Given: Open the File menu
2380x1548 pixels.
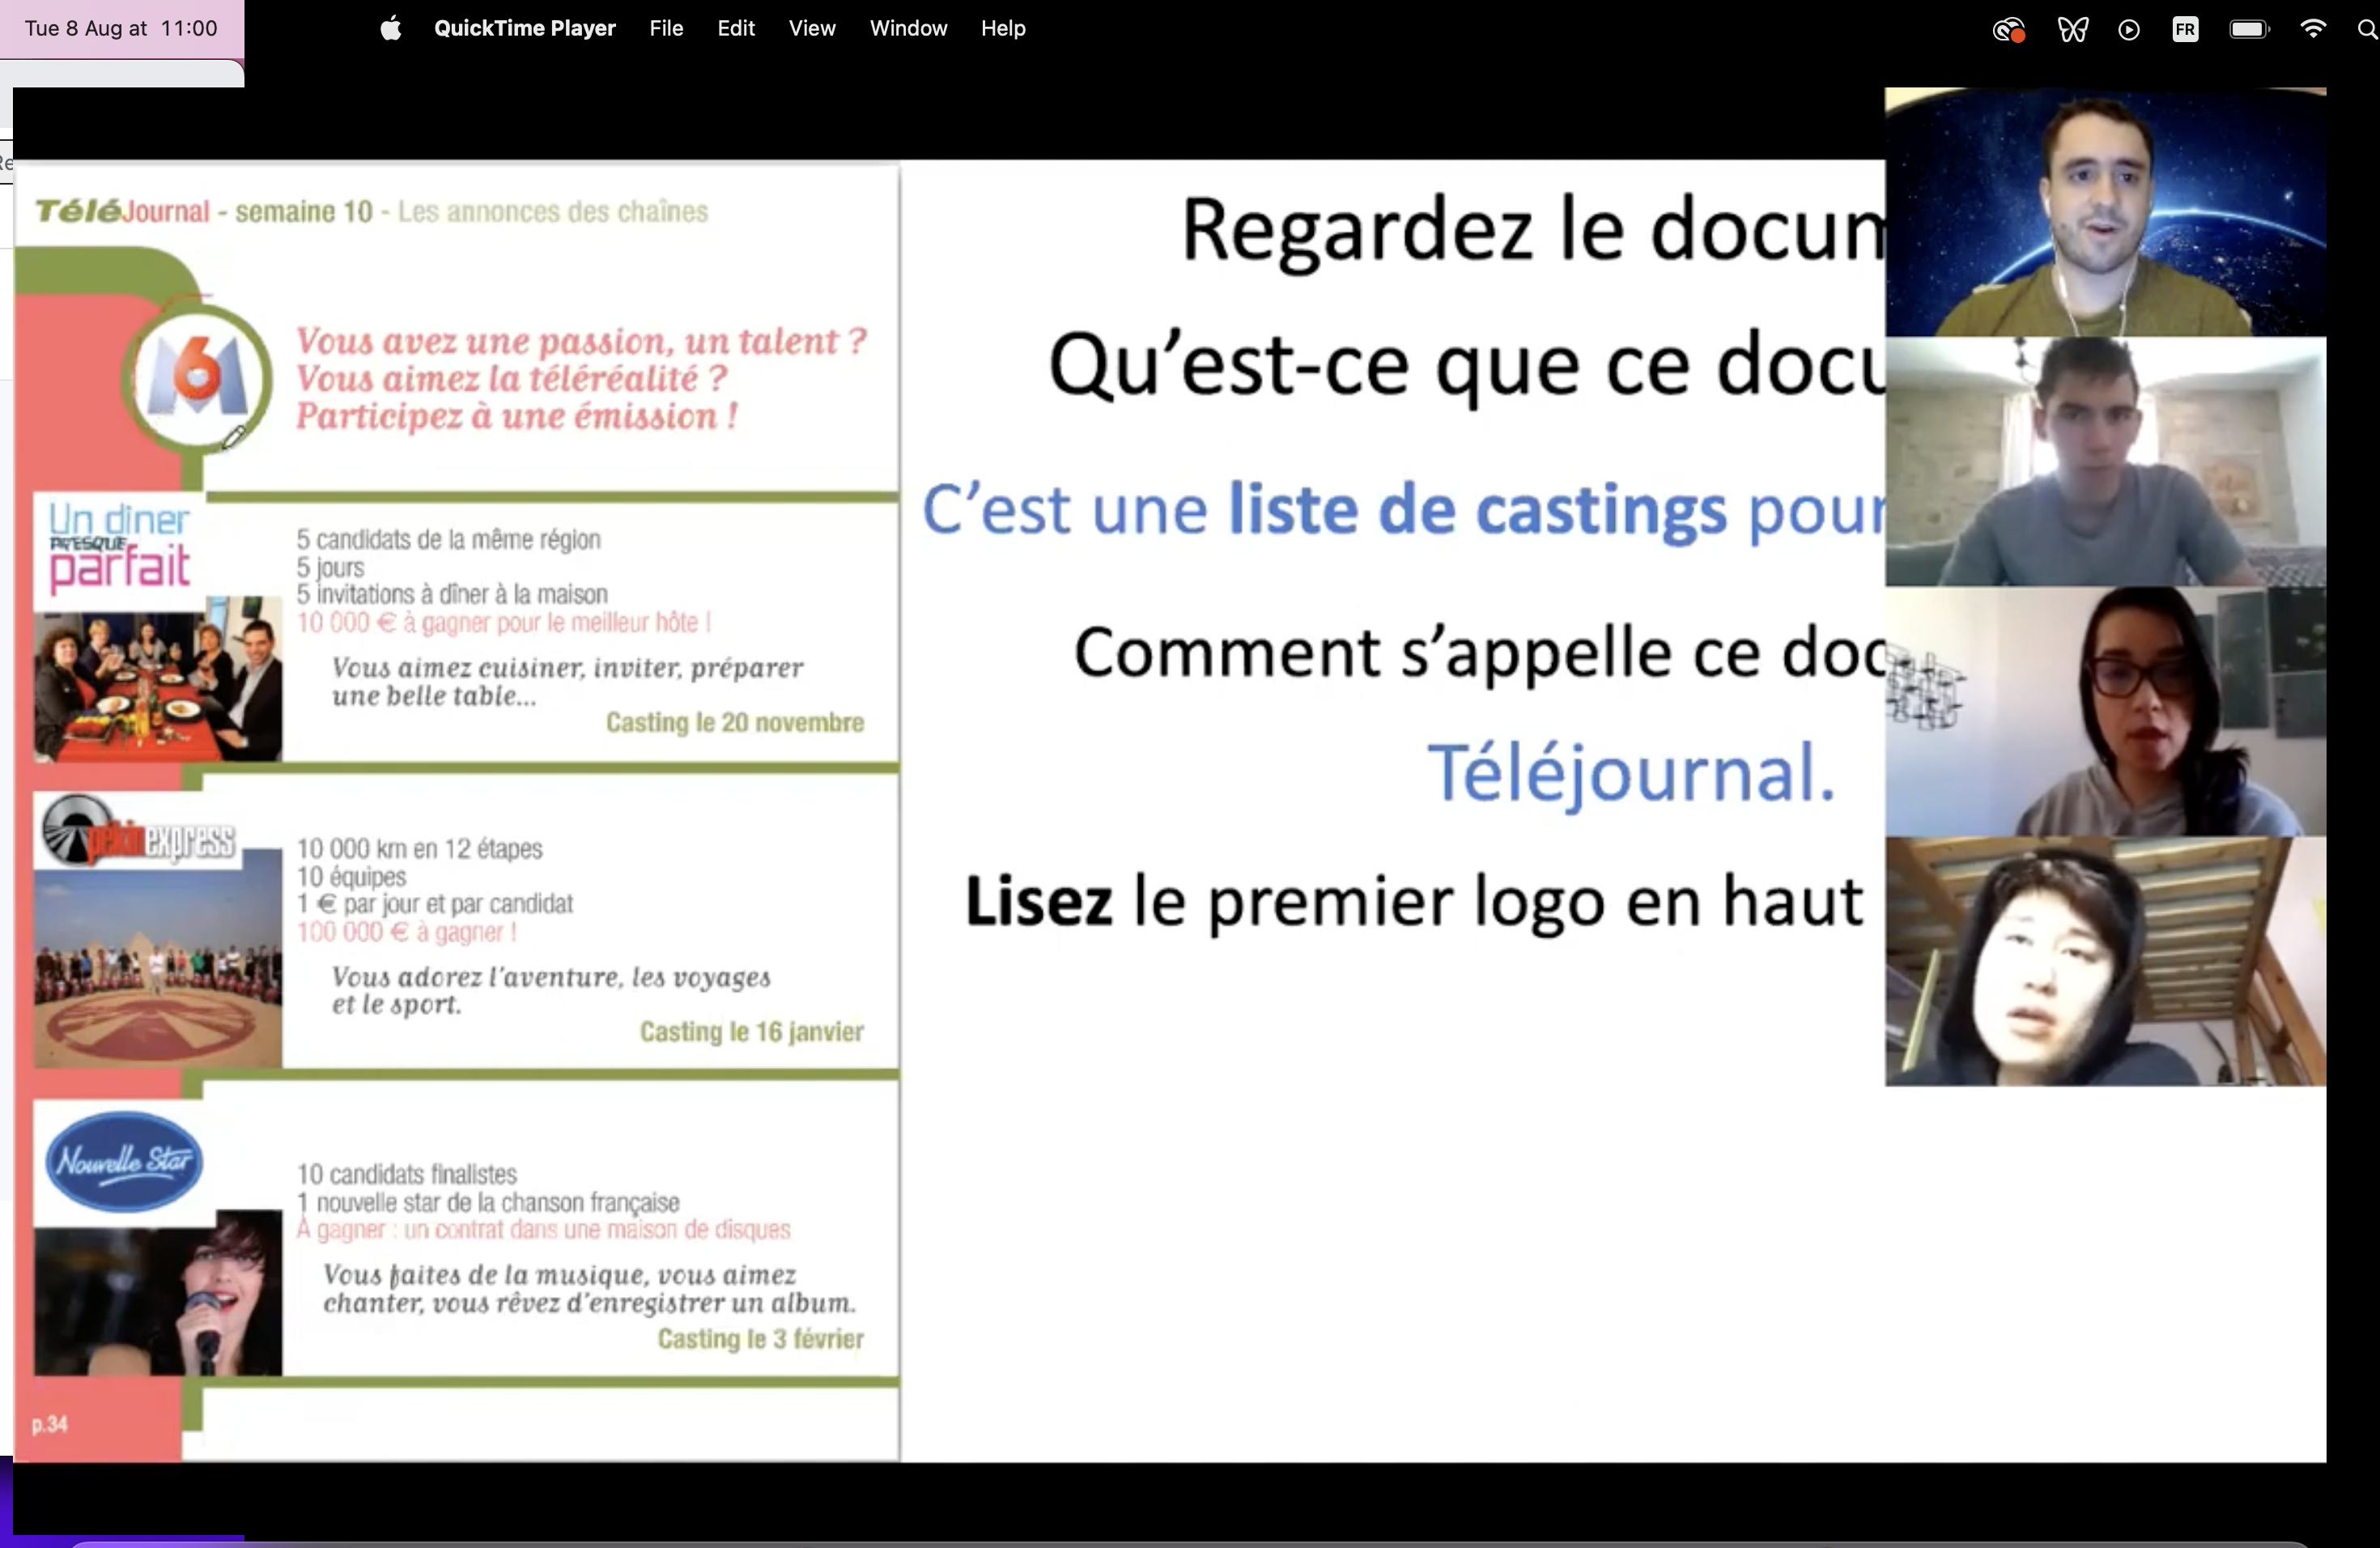Looking at the screenshot, I should [666, 29].
